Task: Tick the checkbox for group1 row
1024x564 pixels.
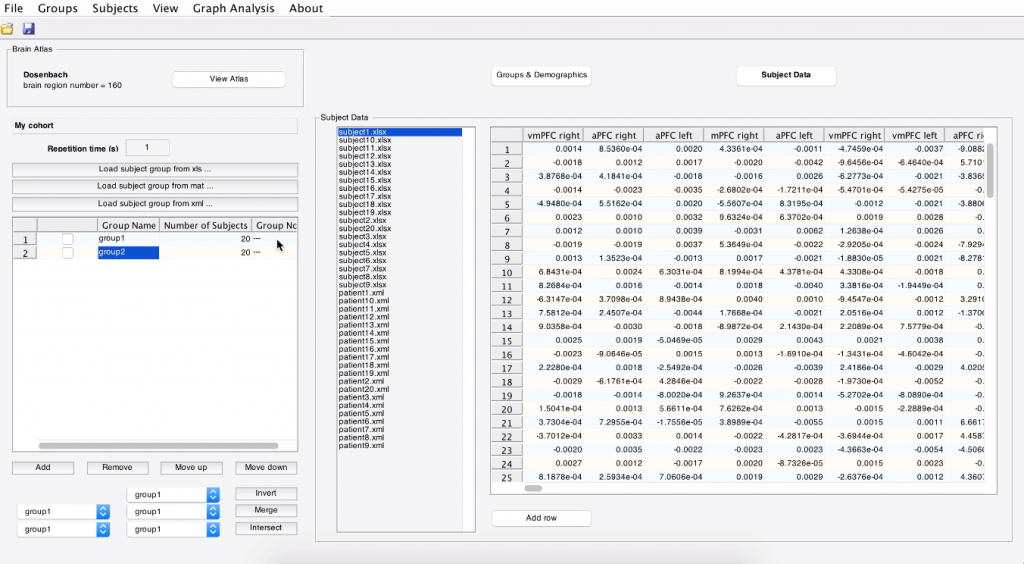Action: click(x=67, y=239)
